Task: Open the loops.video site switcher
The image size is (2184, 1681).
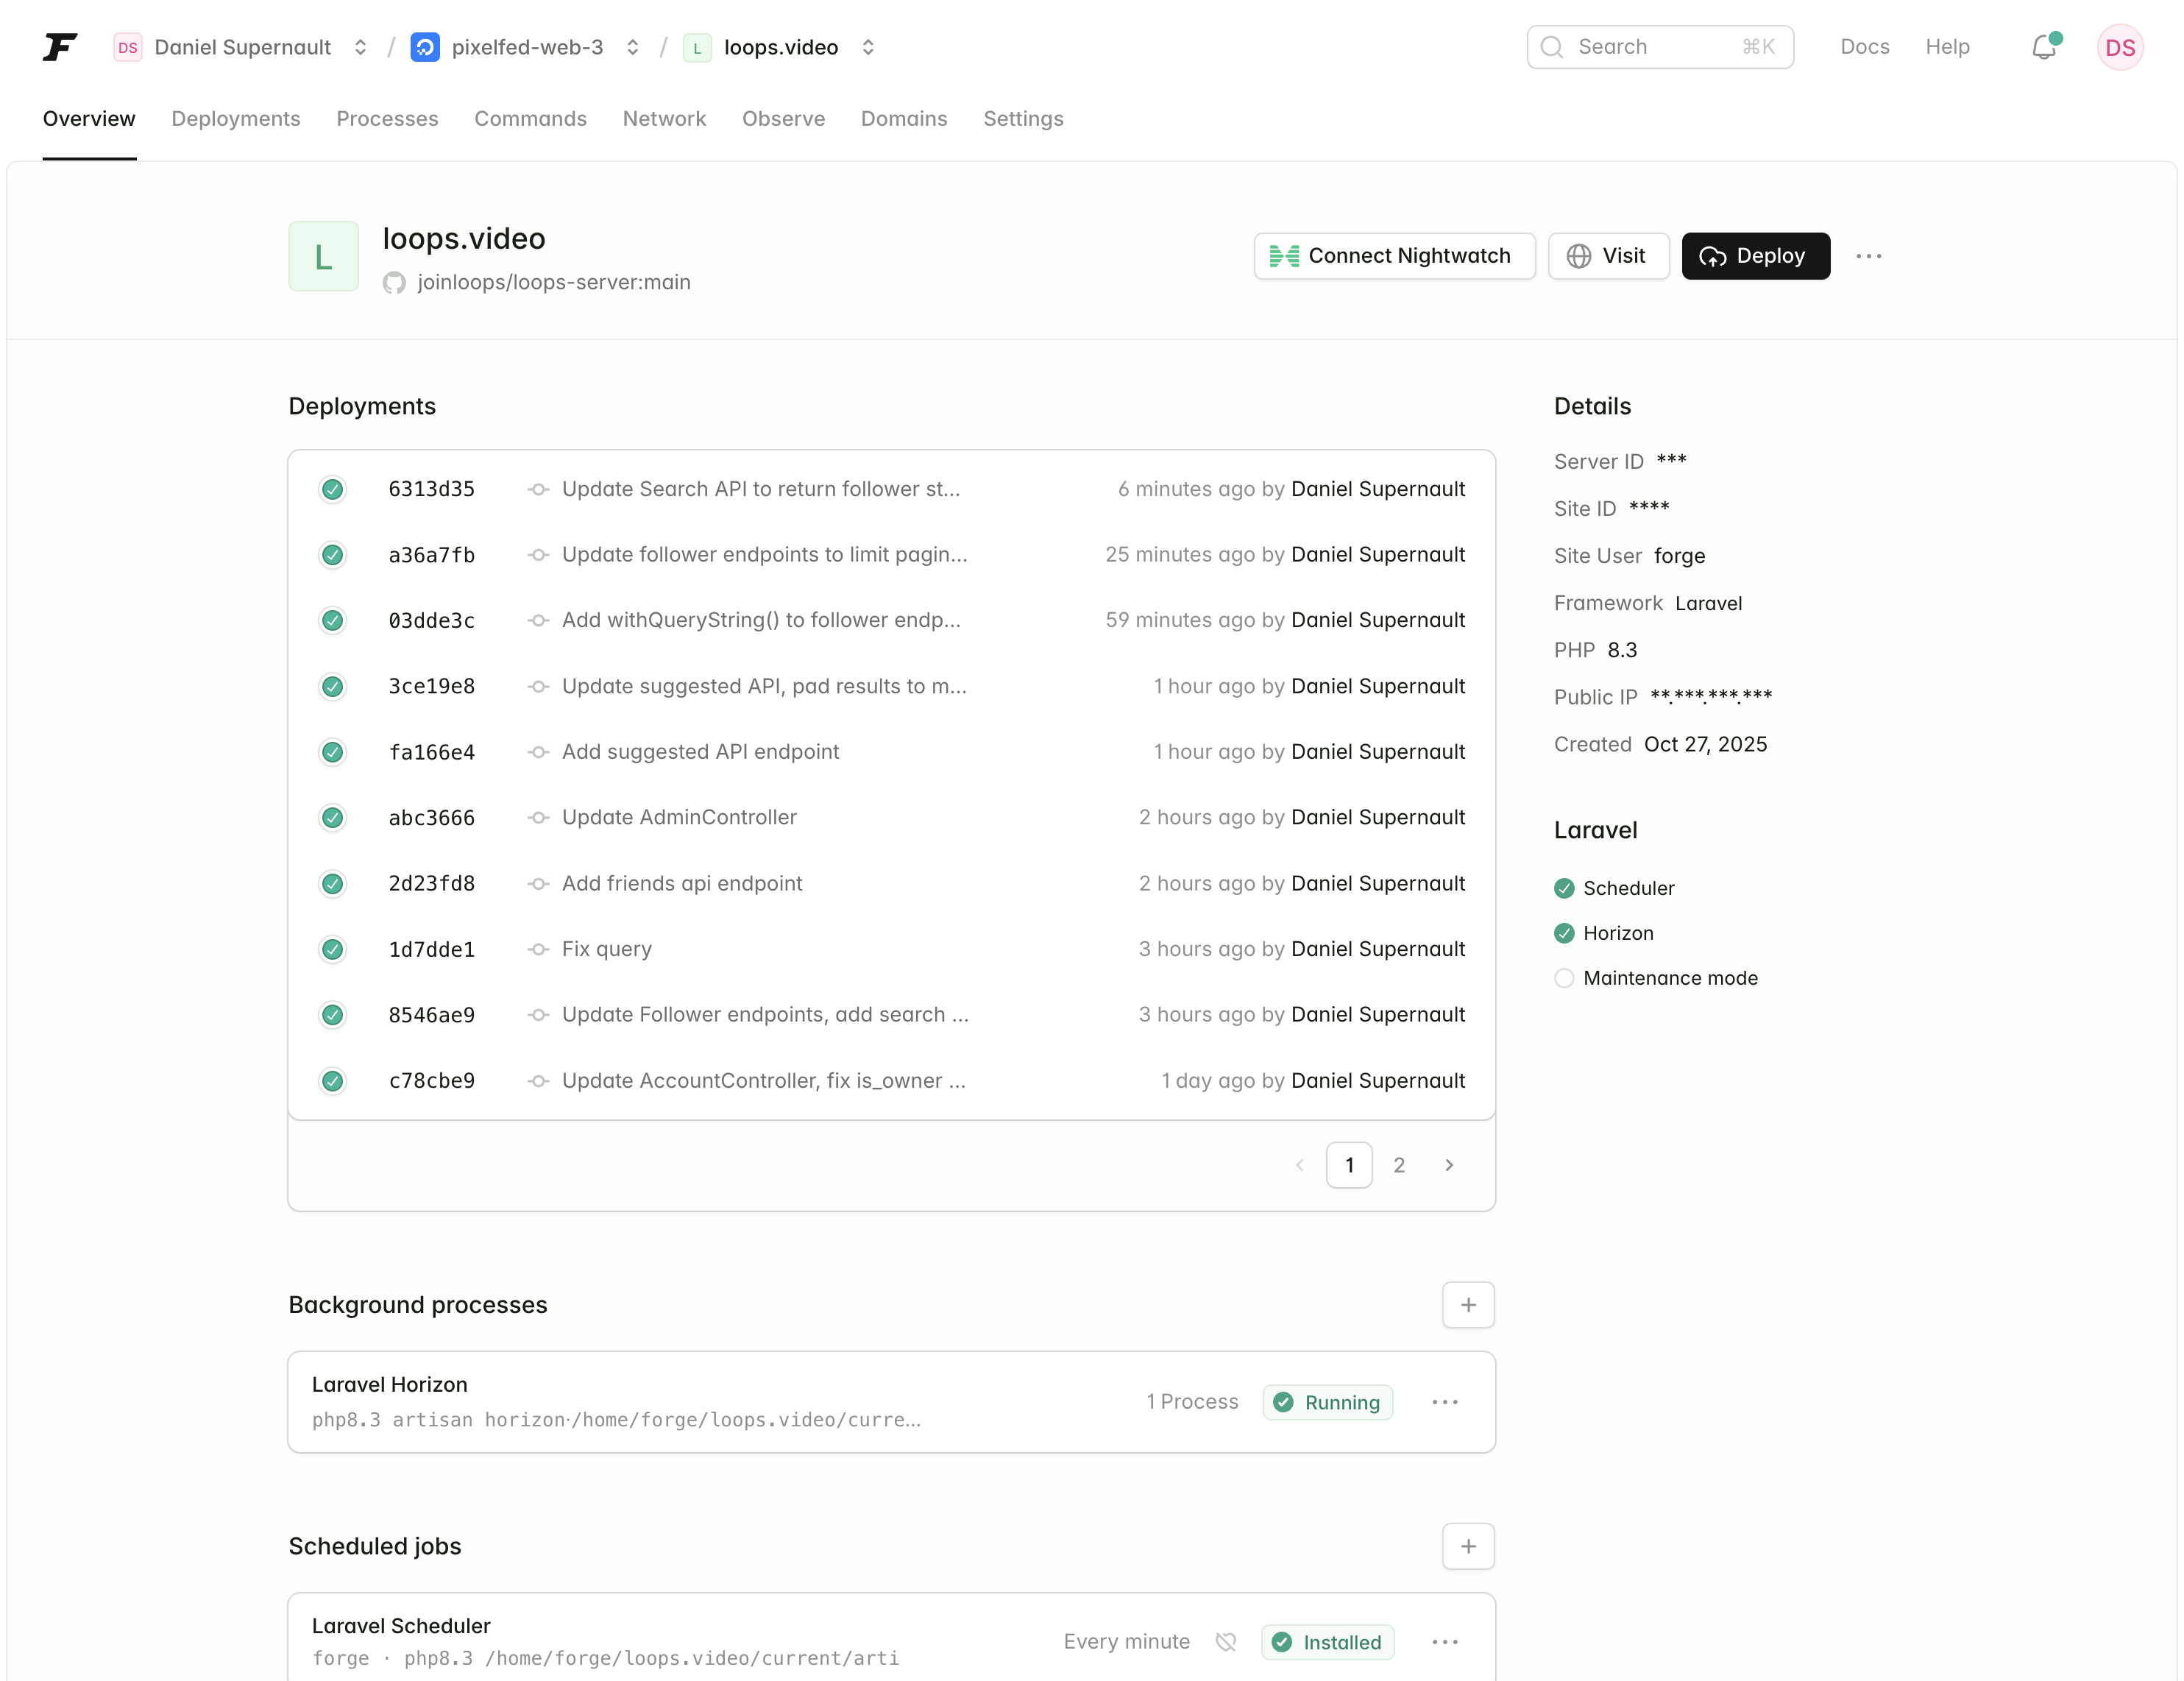Action: (x=868, y=46)
